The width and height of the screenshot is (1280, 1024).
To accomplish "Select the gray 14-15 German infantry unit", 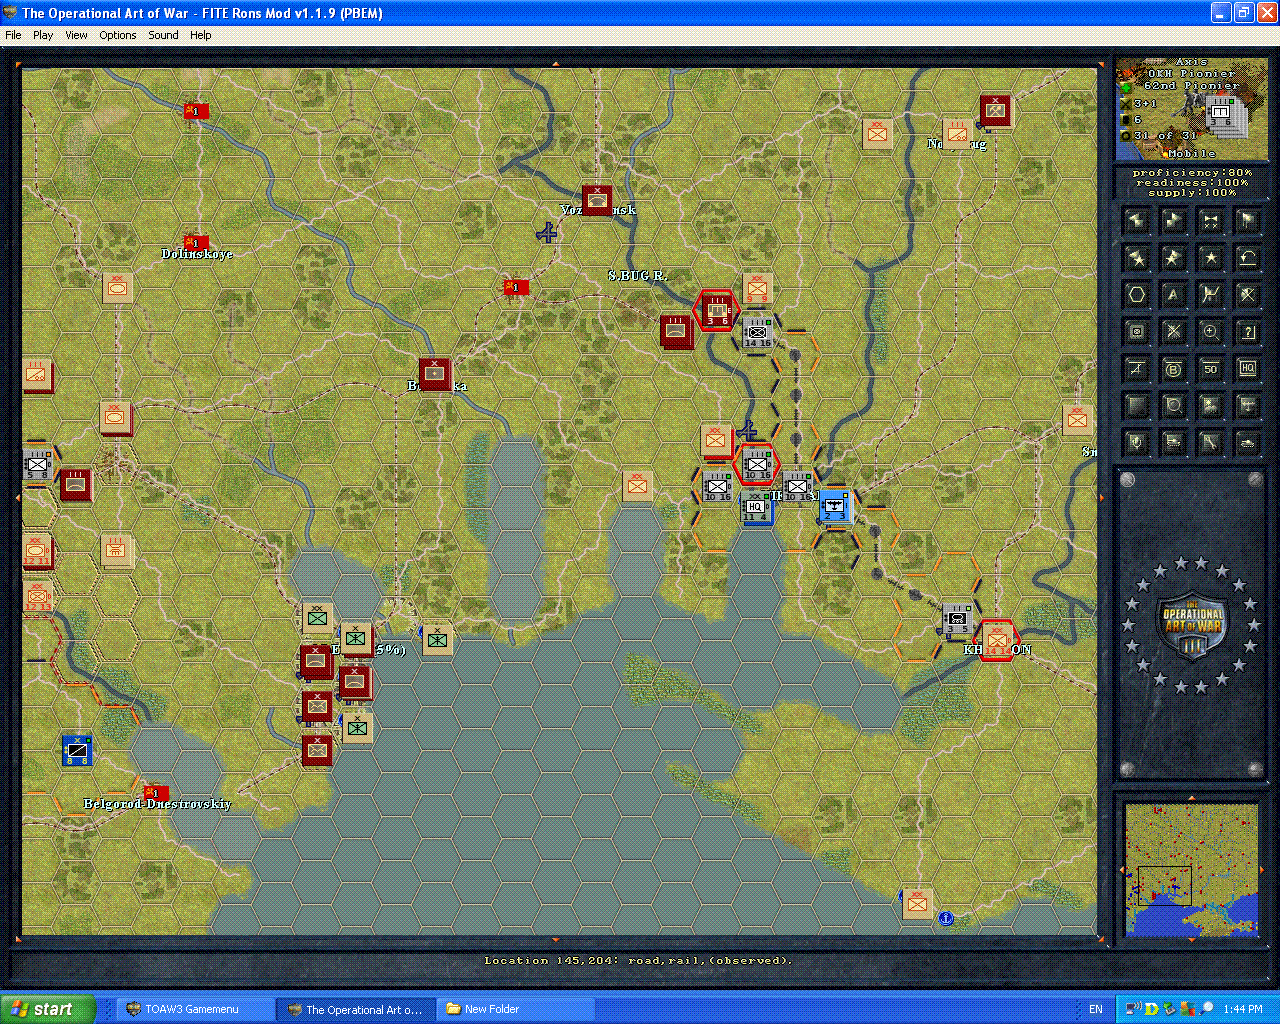I will (757, 332).
